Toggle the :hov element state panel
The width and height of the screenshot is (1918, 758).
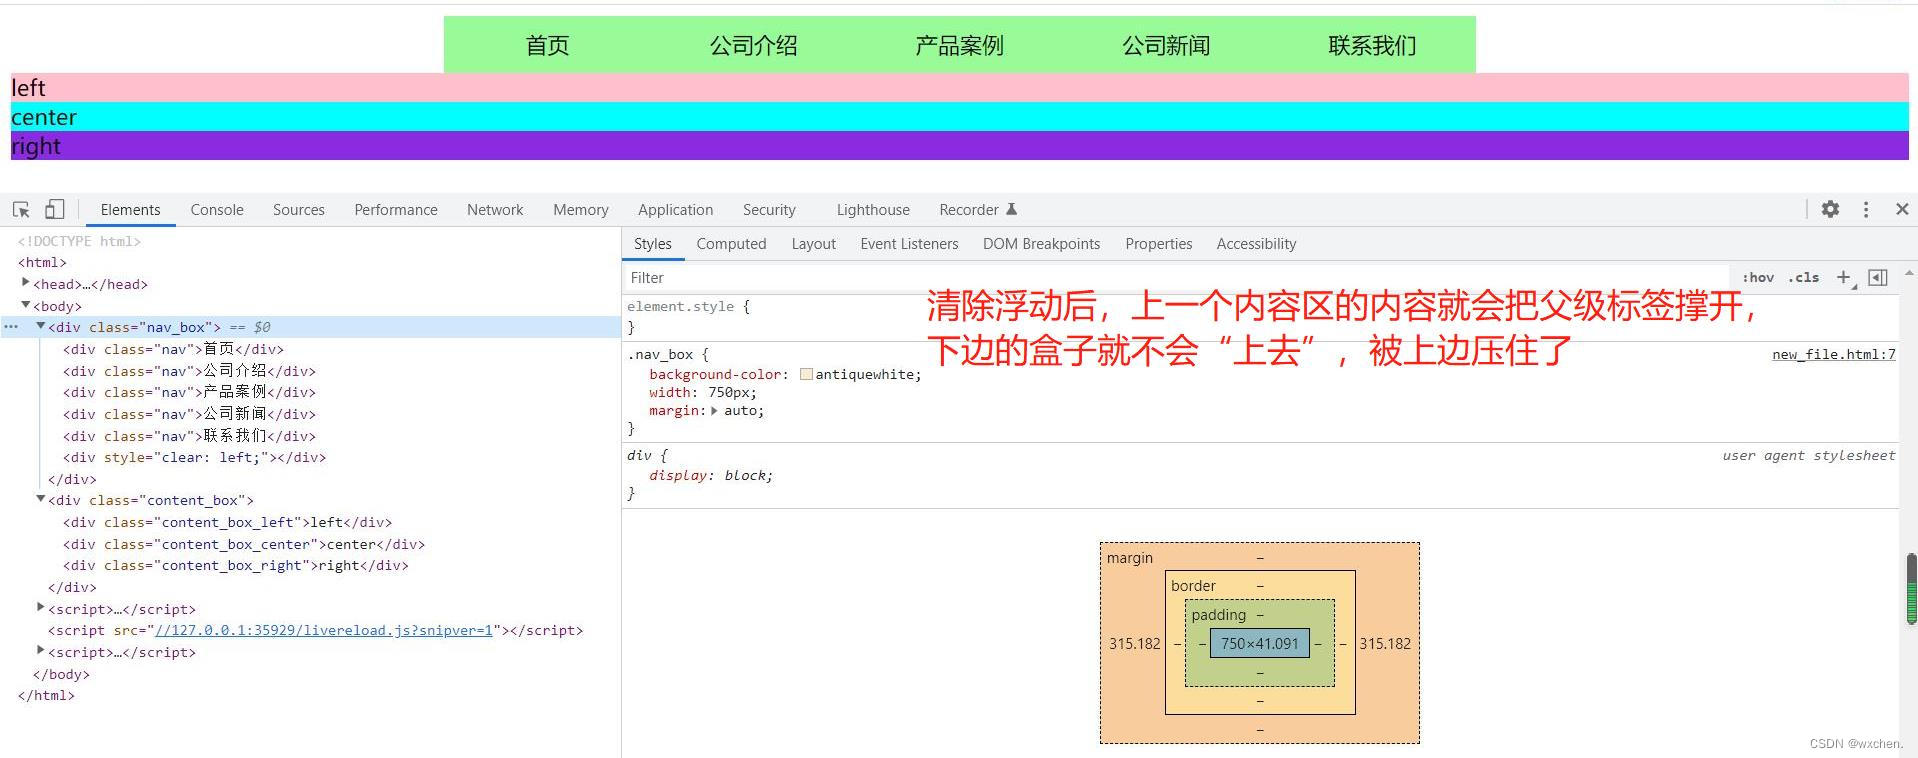[1757, 278]
